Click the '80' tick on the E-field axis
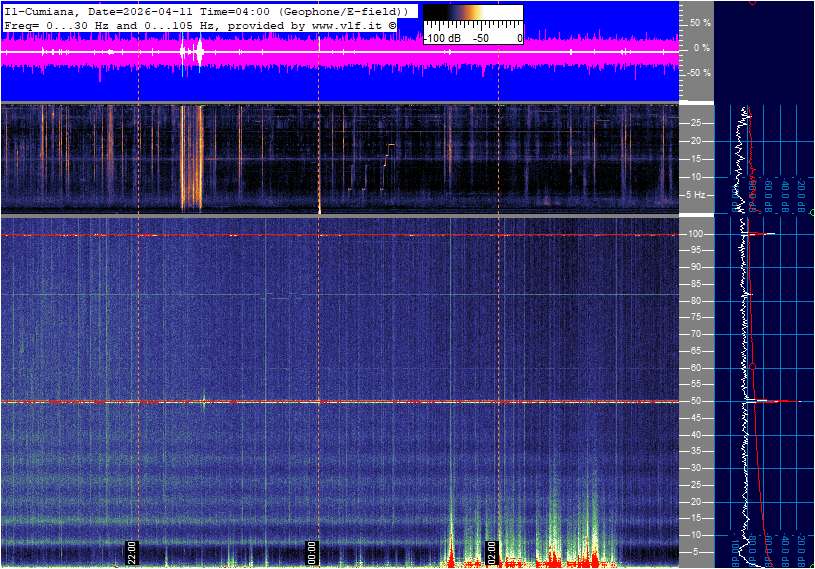The width and height of the screenshot is (815, 569). point(695,301)
